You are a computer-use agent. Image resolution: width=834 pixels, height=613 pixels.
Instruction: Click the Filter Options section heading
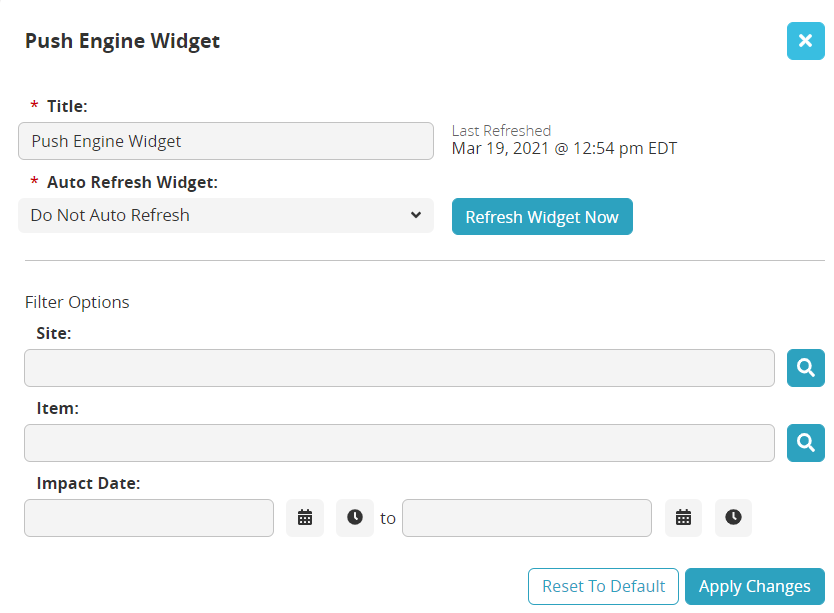(77, 302)
